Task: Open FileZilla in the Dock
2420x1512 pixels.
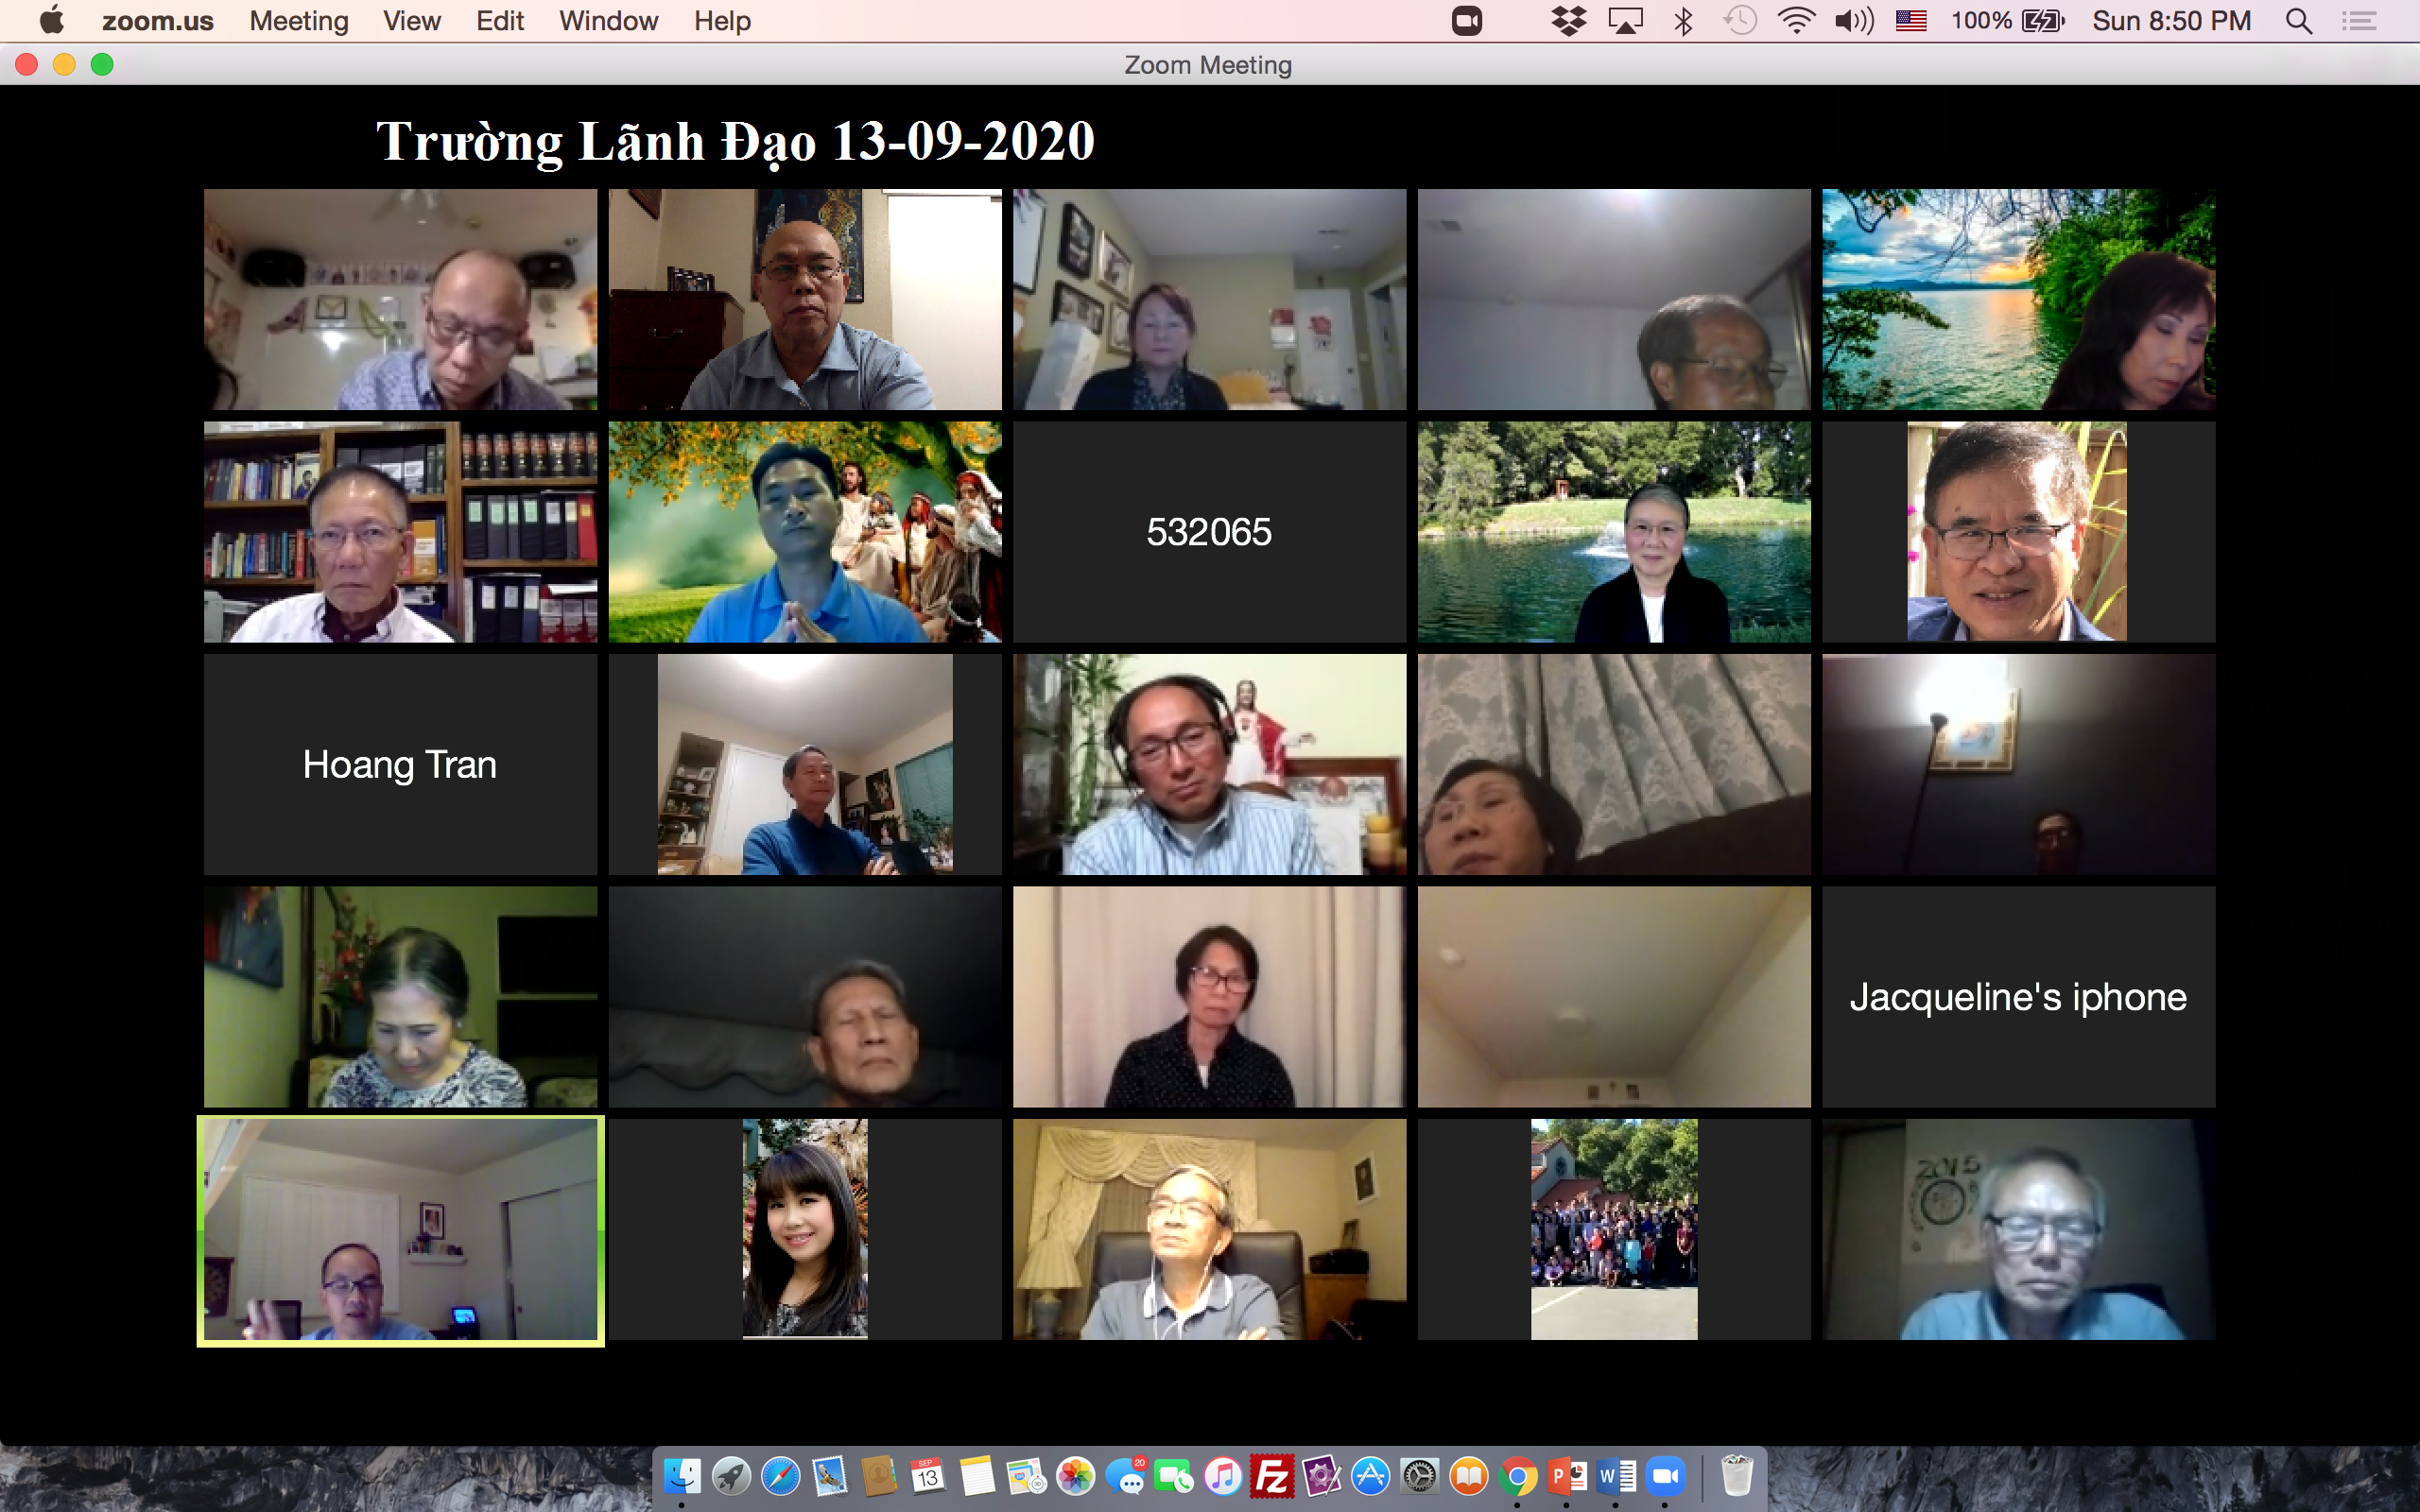Action: (1271, 1476)
